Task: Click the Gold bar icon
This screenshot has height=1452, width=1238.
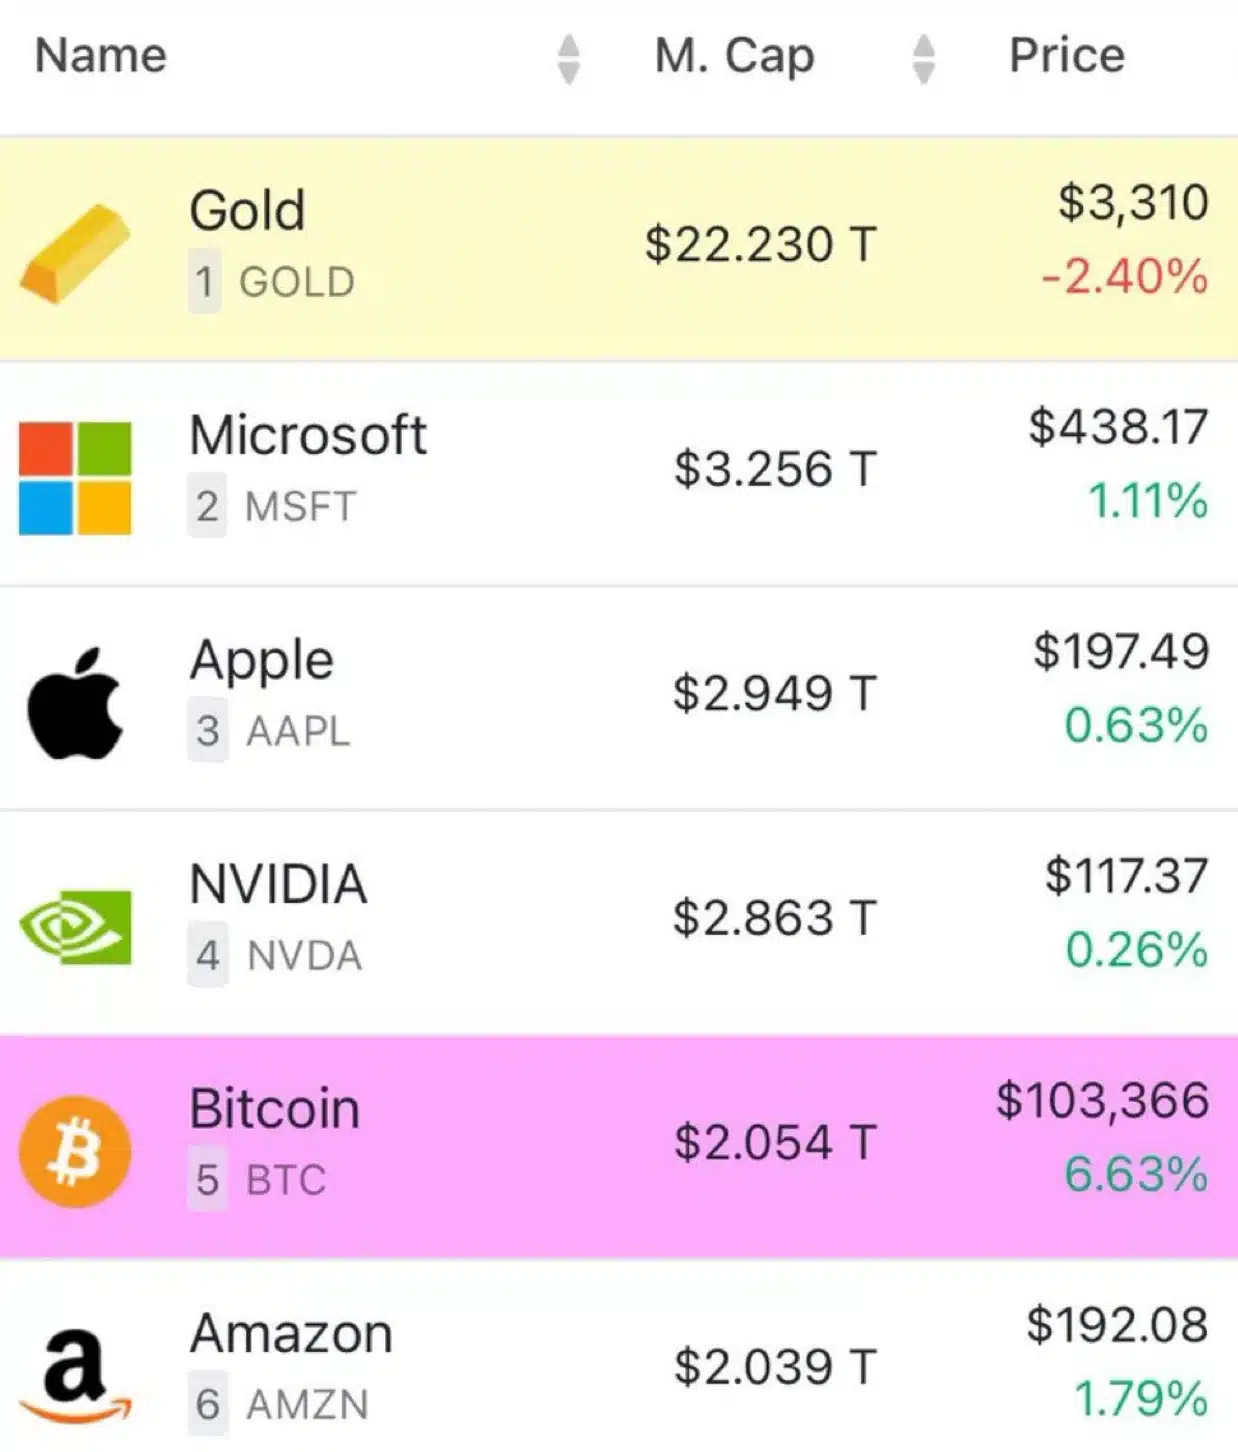Action: point(75,252)
